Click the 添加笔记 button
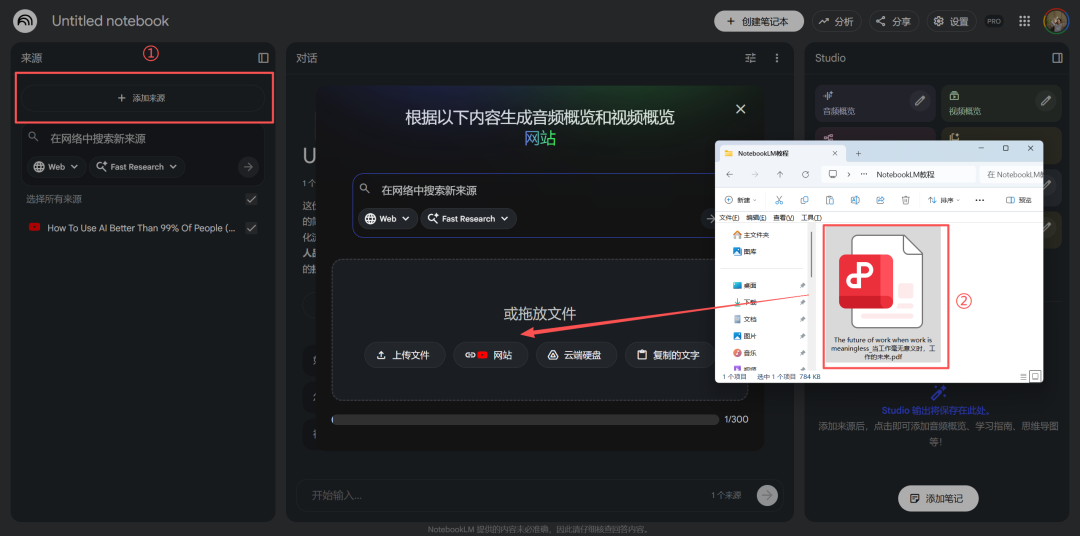The image size is (1080, 536). (x=938, y=498)
